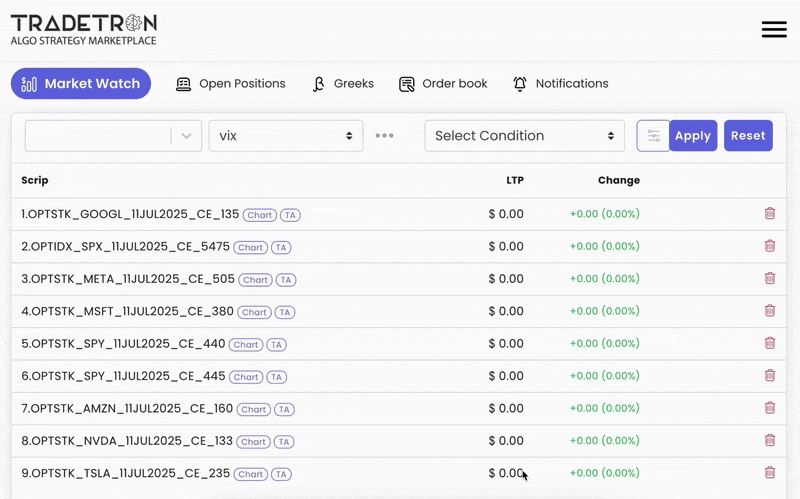Delete the AMZN_11JUL2025_CE_160 row trash icon
This screenshot has height=499, width=800.
tap(770, 408)
